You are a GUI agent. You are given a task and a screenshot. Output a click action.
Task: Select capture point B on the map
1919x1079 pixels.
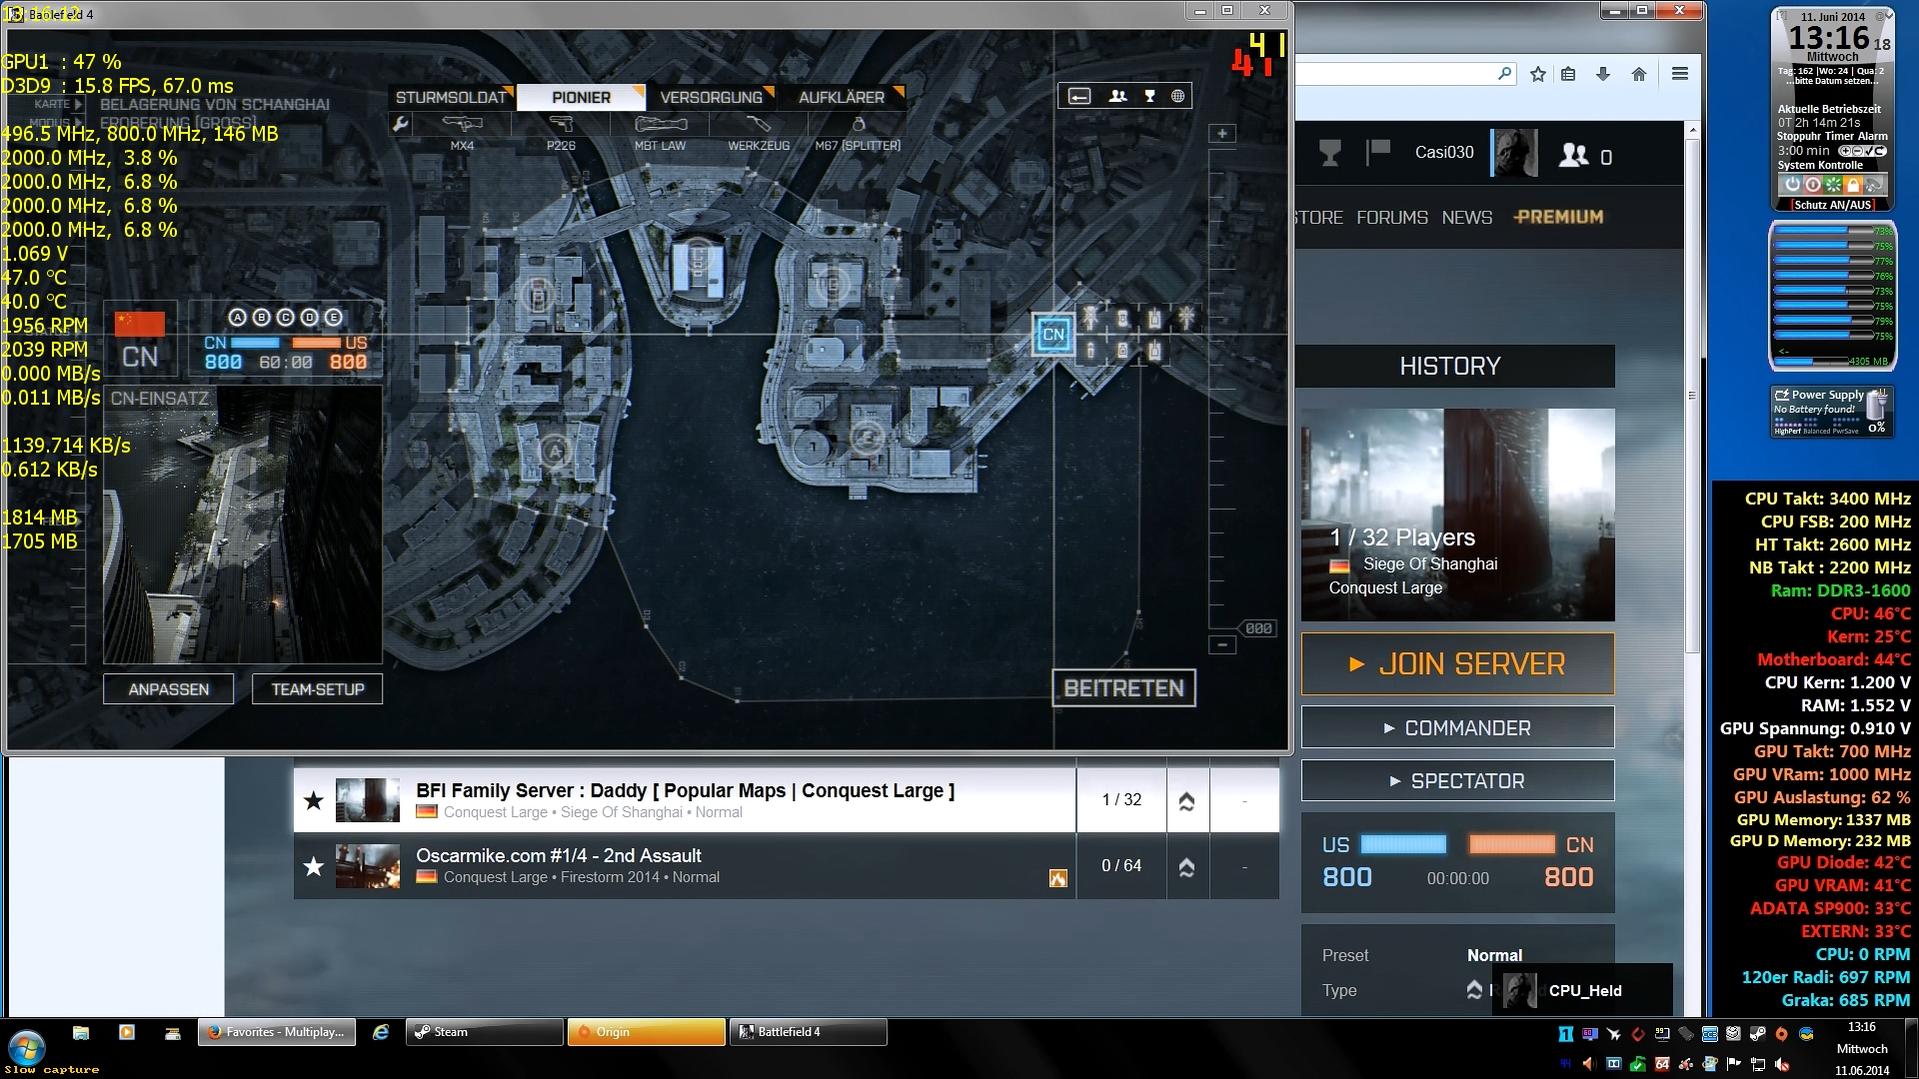[x=539, y=296]
